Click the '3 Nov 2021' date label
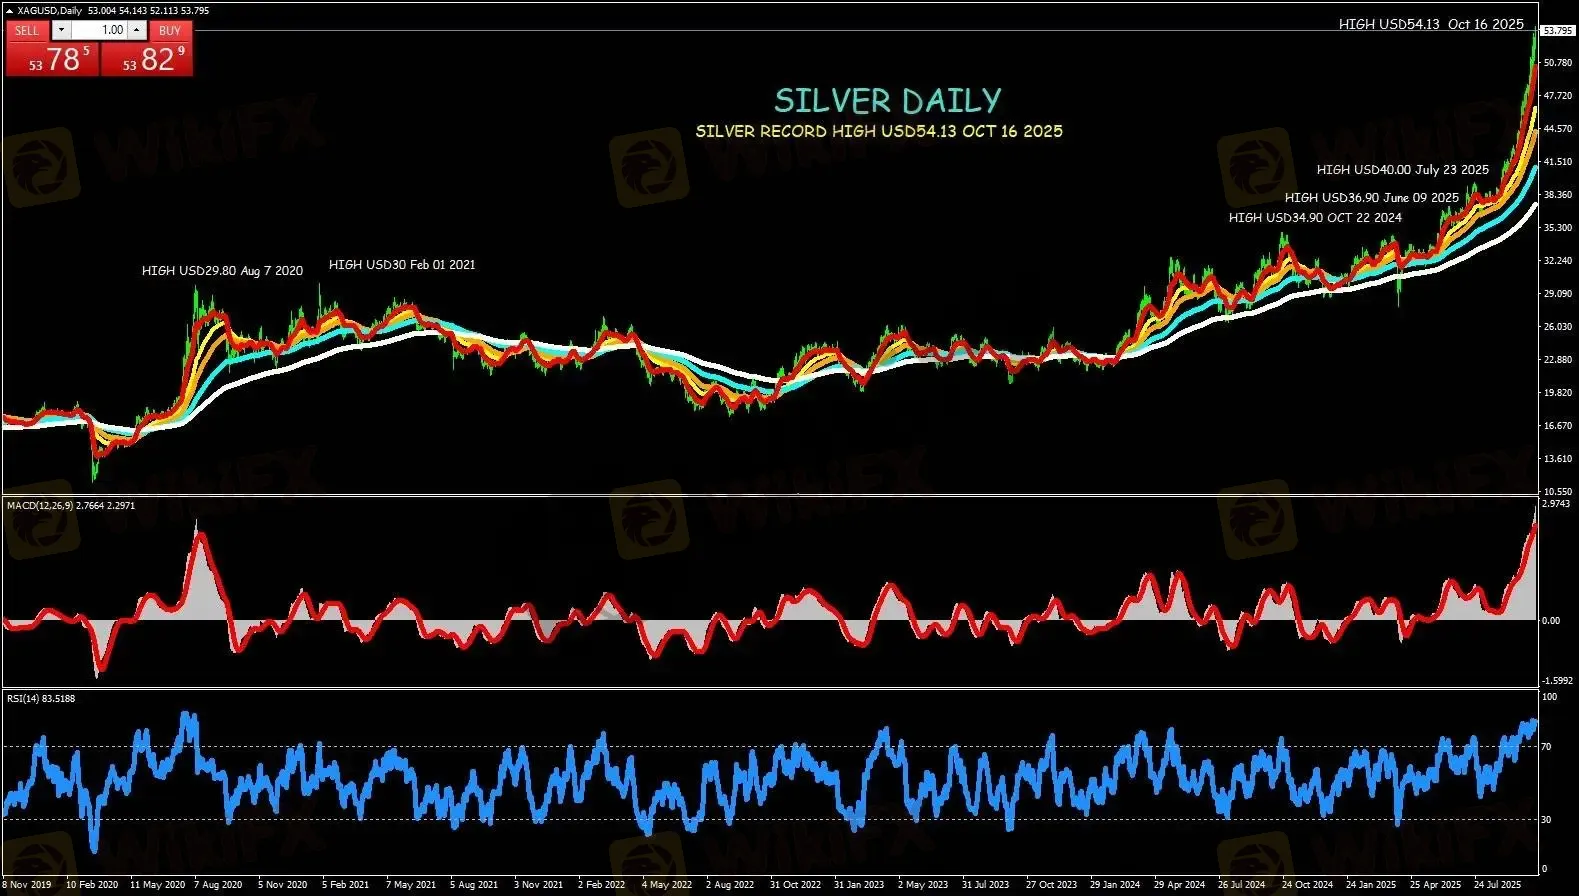Viewport: 1579px width, 896px height. click(x=538, y=885)
